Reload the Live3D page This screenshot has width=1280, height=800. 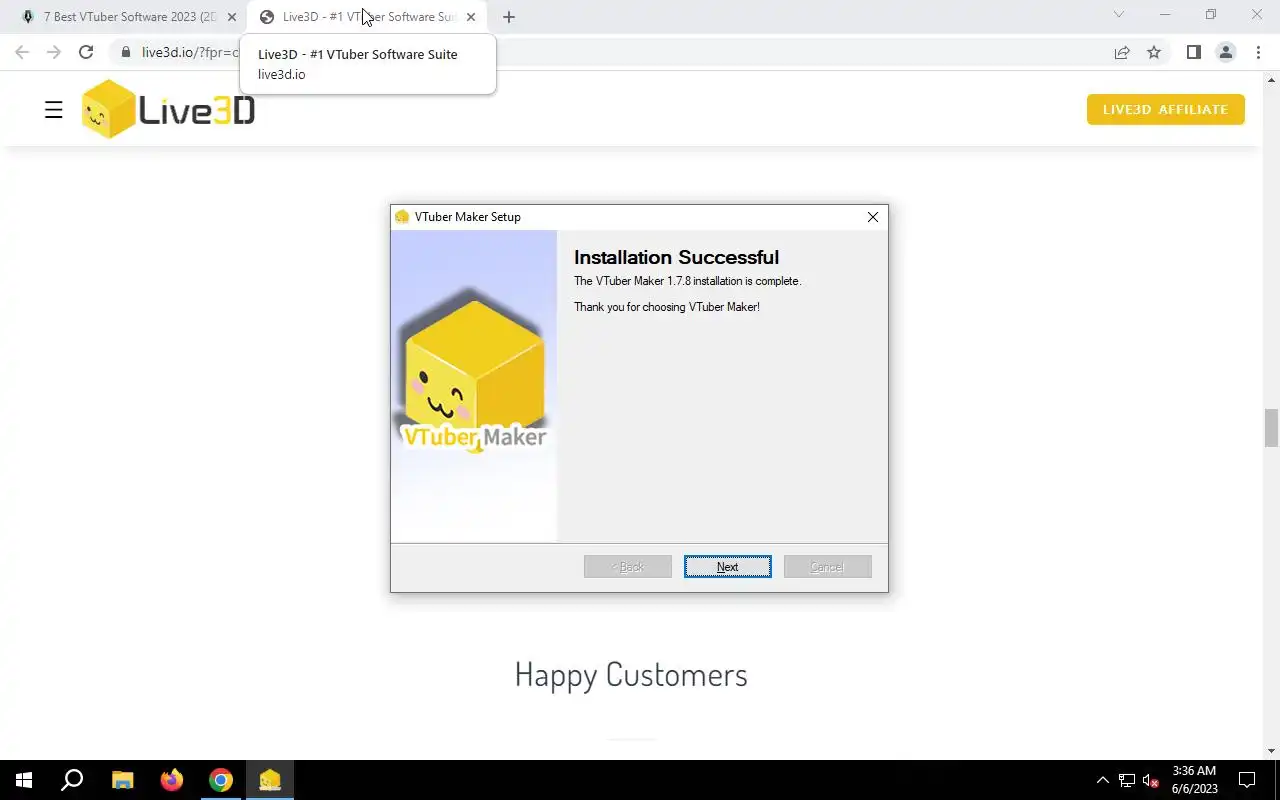(86, 52)
